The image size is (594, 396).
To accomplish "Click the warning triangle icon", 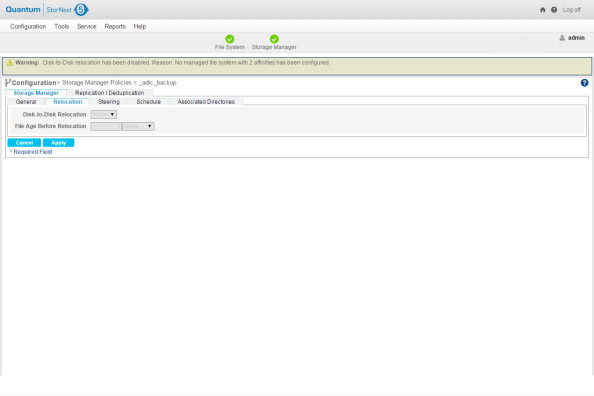I will (10, 63).
